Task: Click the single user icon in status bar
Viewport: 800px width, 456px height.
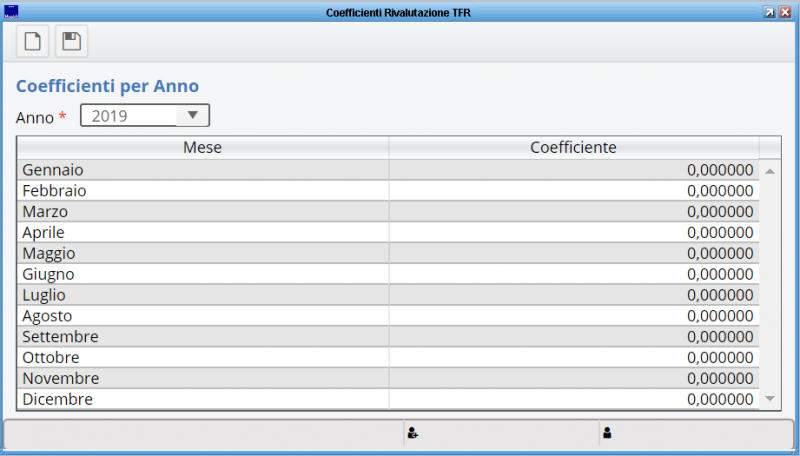Action: tap(607, 433)
